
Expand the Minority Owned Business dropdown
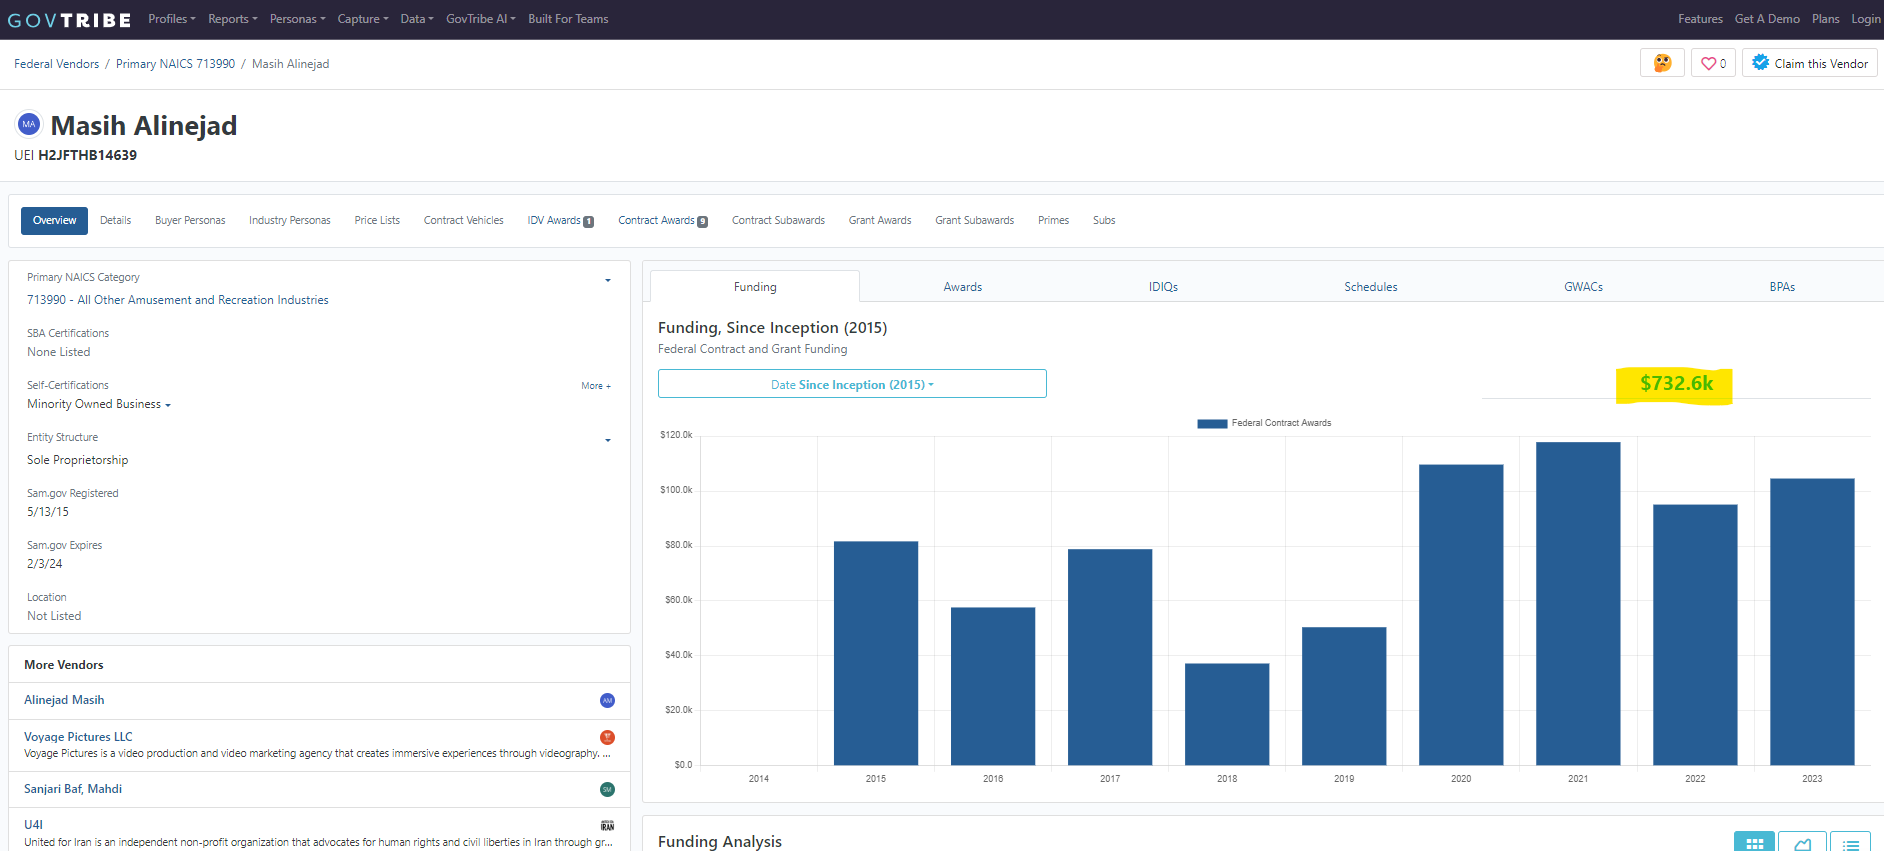99,404
